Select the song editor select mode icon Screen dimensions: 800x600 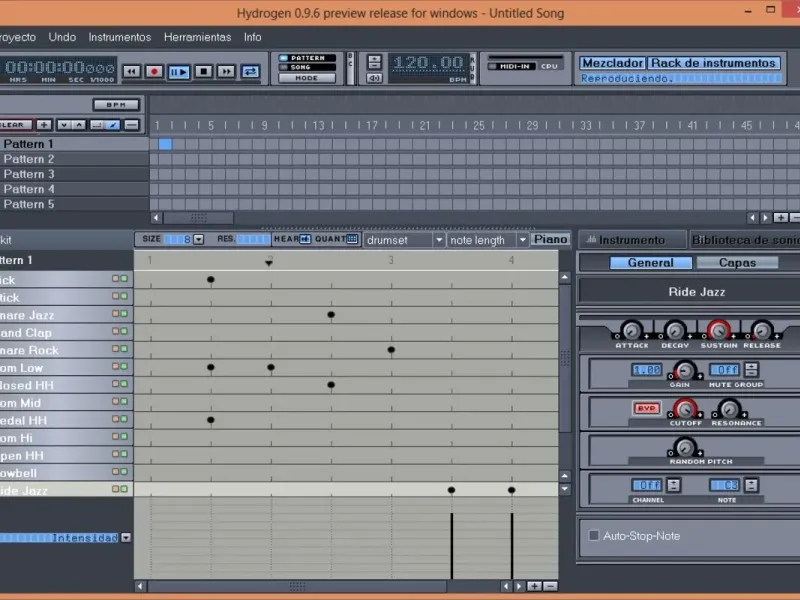tap(96, 124)
